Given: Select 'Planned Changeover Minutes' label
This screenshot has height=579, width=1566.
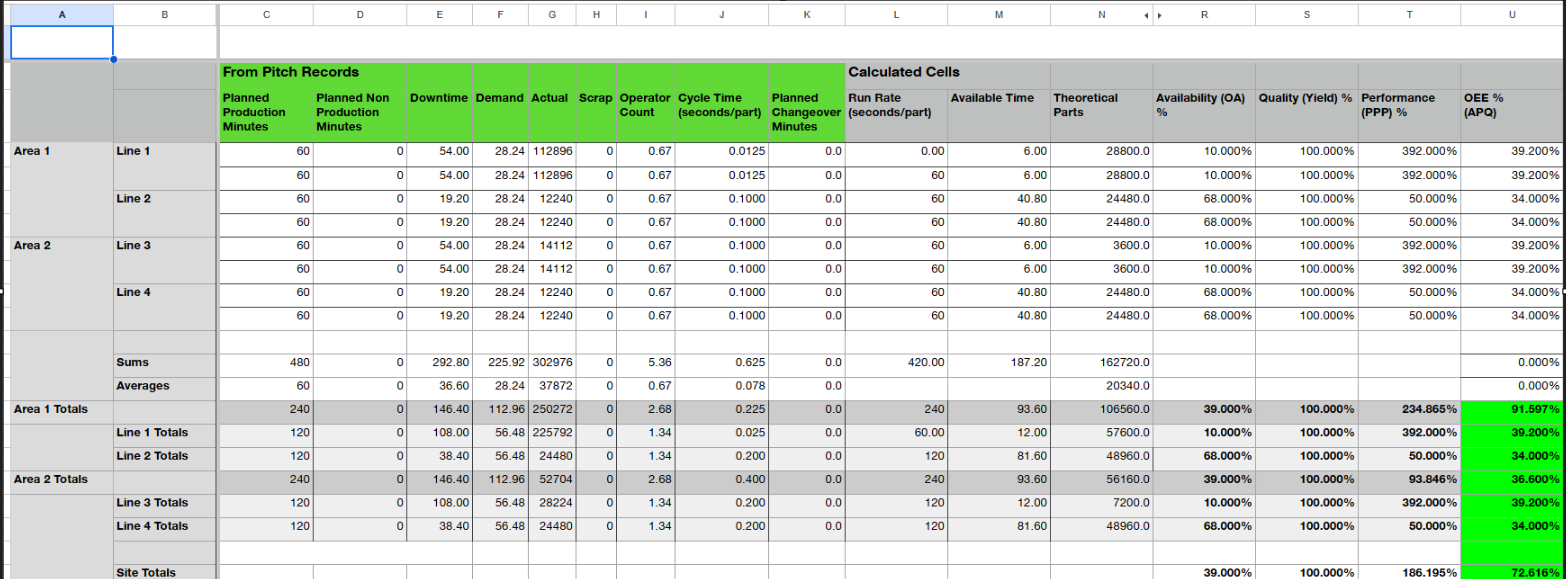Looking at the screenshot, I should point(807,112).
